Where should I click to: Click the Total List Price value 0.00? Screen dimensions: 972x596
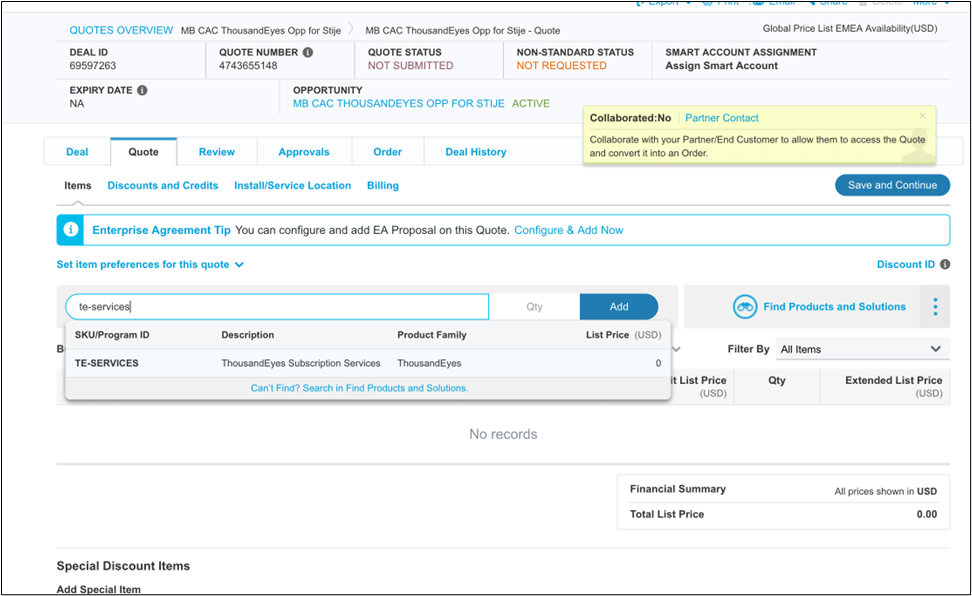pos(927,514)
